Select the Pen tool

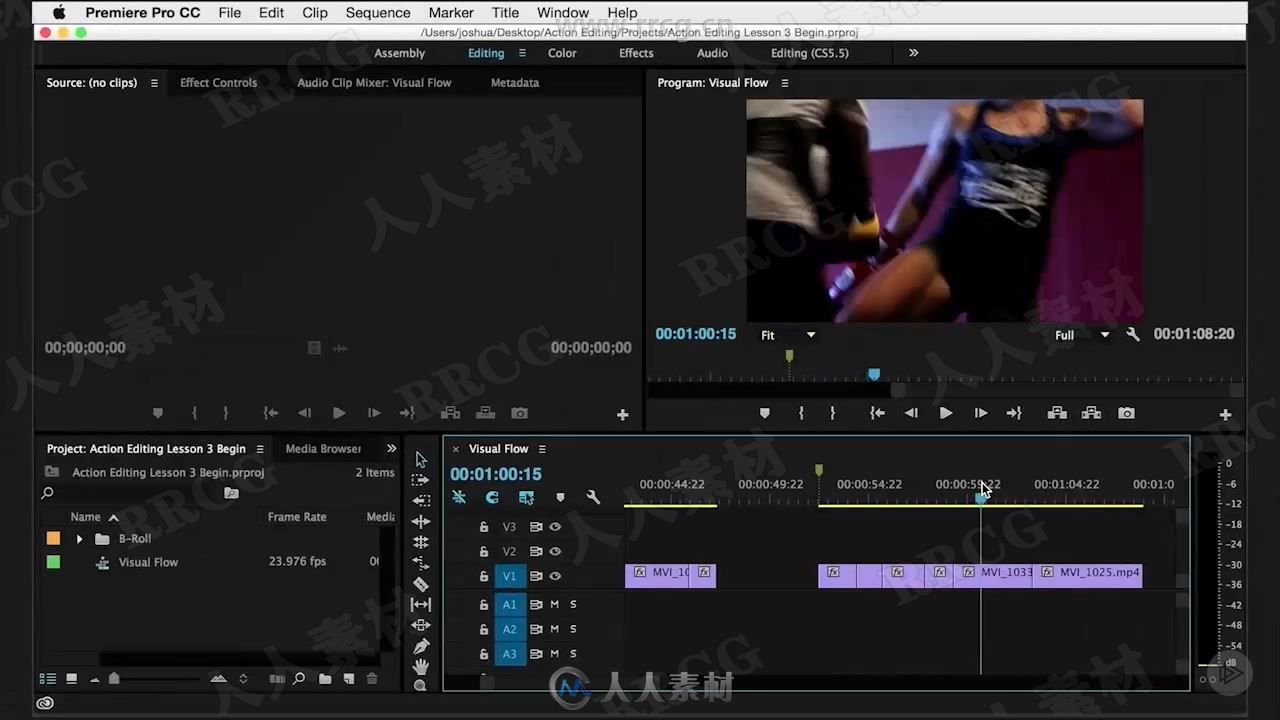pos(421,646)
